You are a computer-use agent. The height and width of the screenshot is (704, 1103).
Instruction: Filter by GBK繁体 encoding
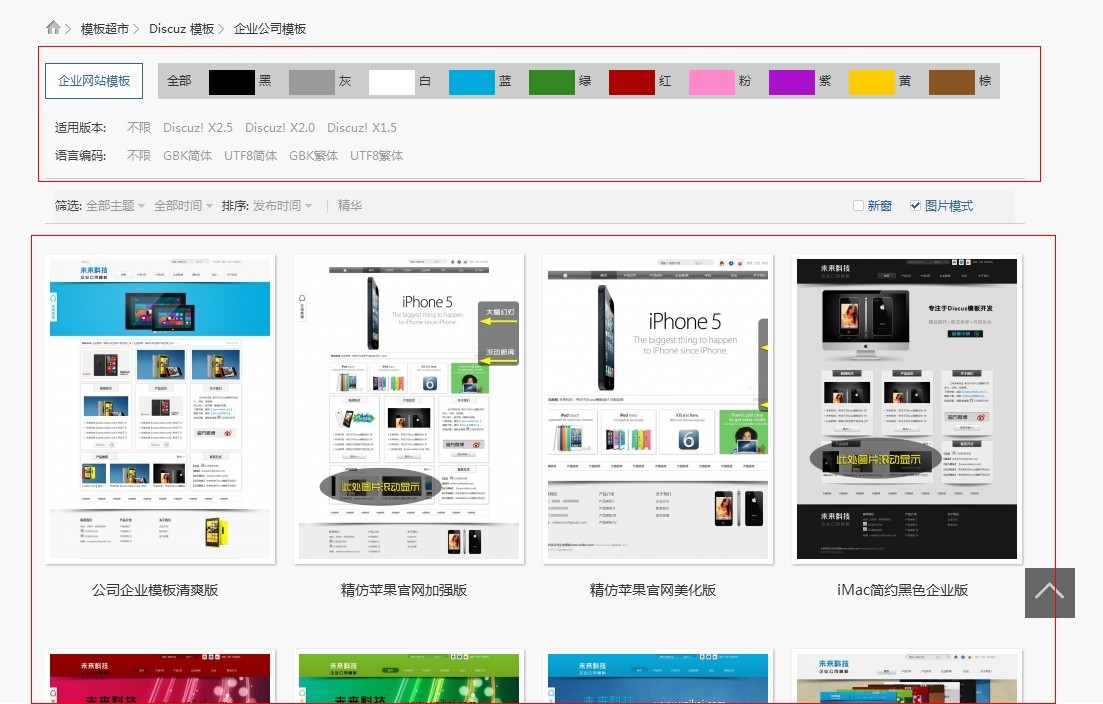coord(313,155)
